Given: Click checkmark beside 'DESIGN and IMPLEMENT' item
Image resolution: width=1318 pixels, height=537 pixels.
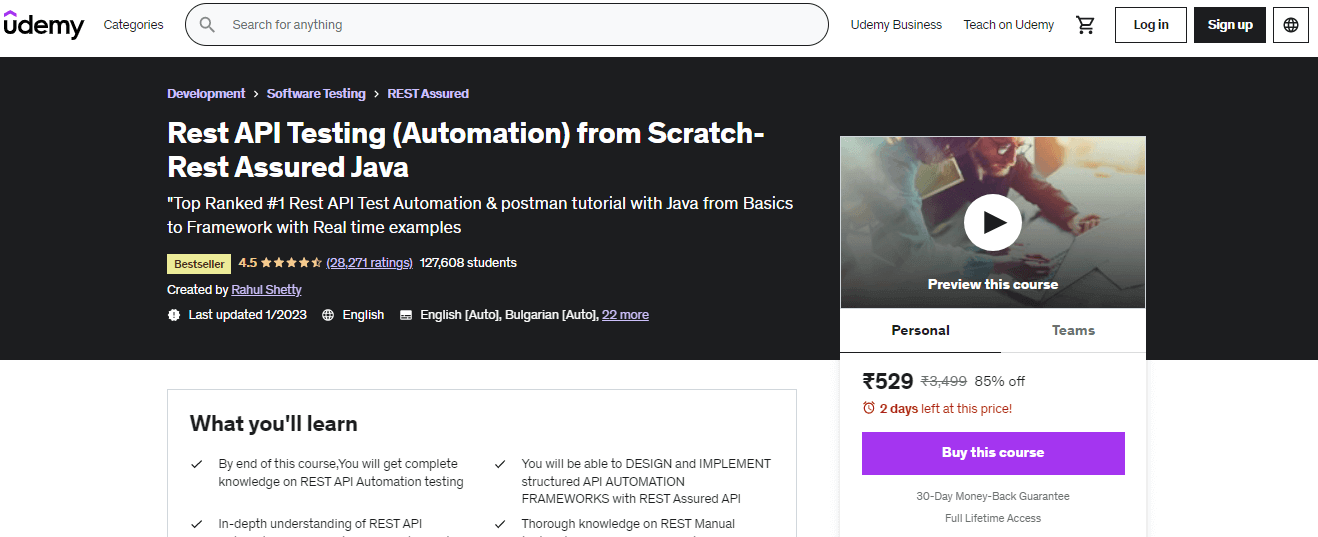Looking at the screenshot, I should (x=500, y=464).
